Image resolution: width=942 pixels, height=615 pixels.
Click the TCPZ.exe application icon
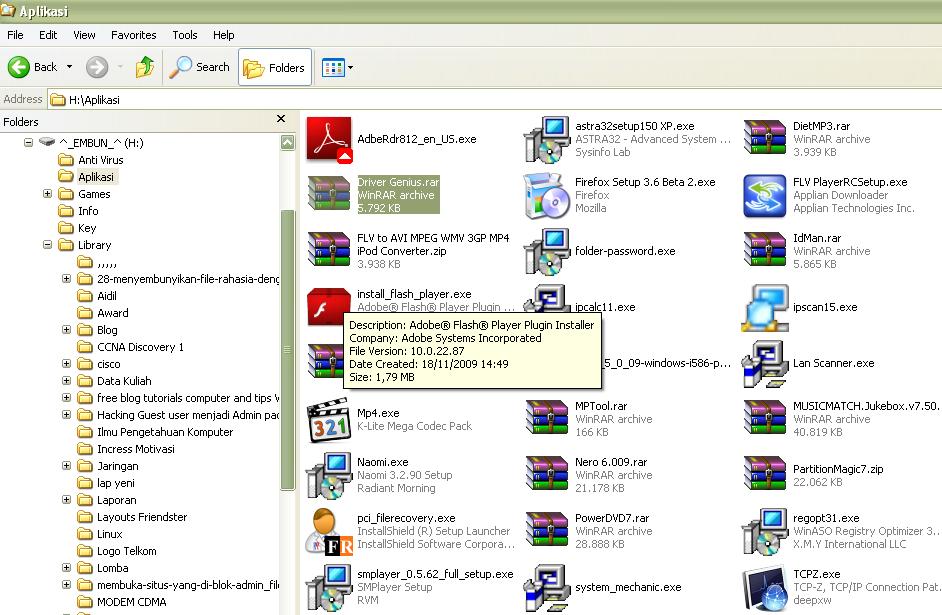[x=764, y=588]
